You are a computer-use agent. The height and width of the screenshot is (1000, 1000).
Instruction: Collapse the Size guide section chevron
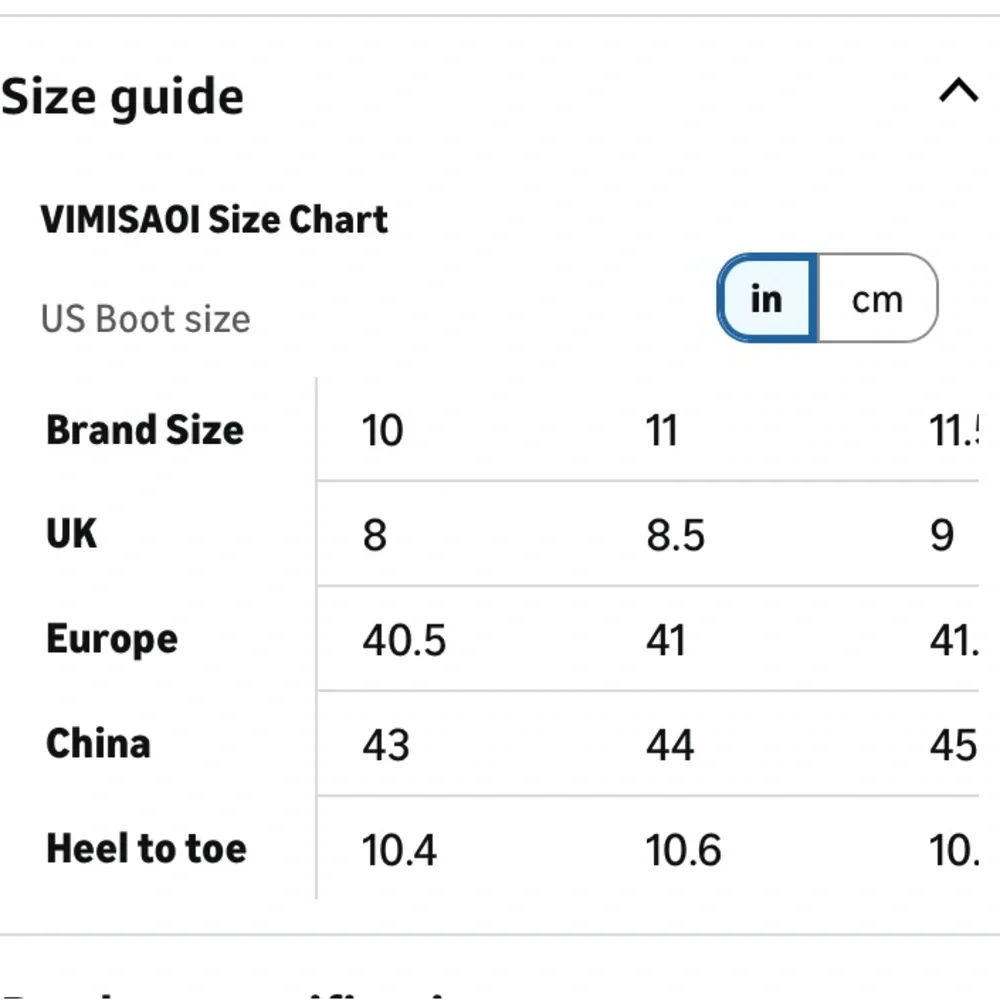(958, 93)
